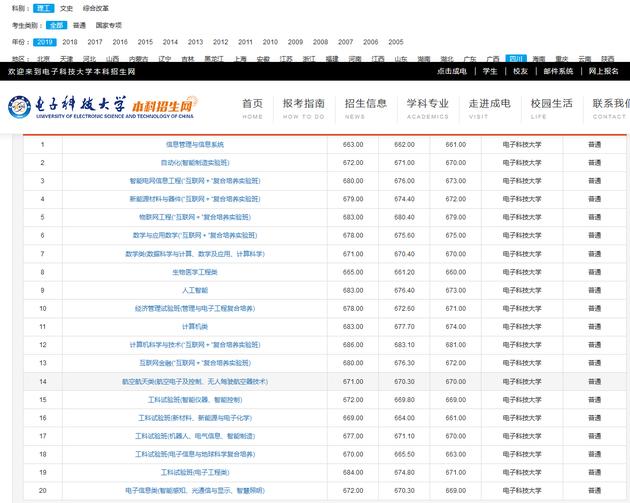
Task: Select year 2008 filter
Action: click(x=321, y=42)
